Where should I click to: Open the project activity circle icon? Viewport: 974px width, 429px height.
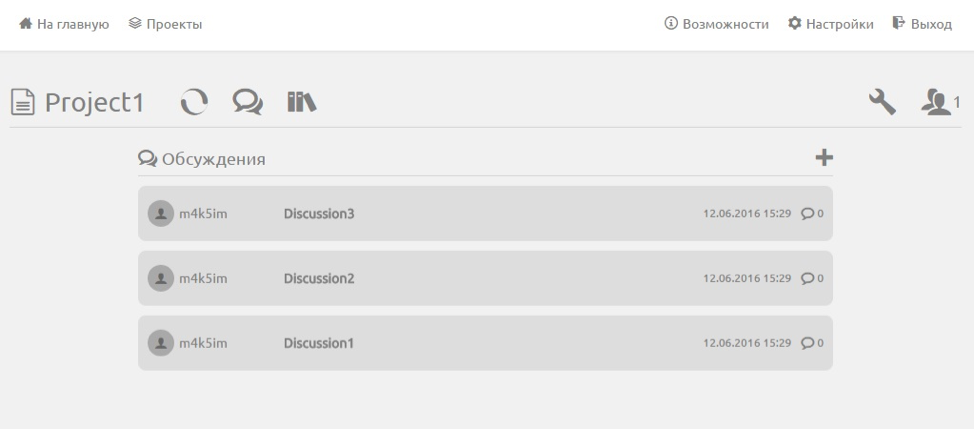pyautogui.click(x=194, y=102)
